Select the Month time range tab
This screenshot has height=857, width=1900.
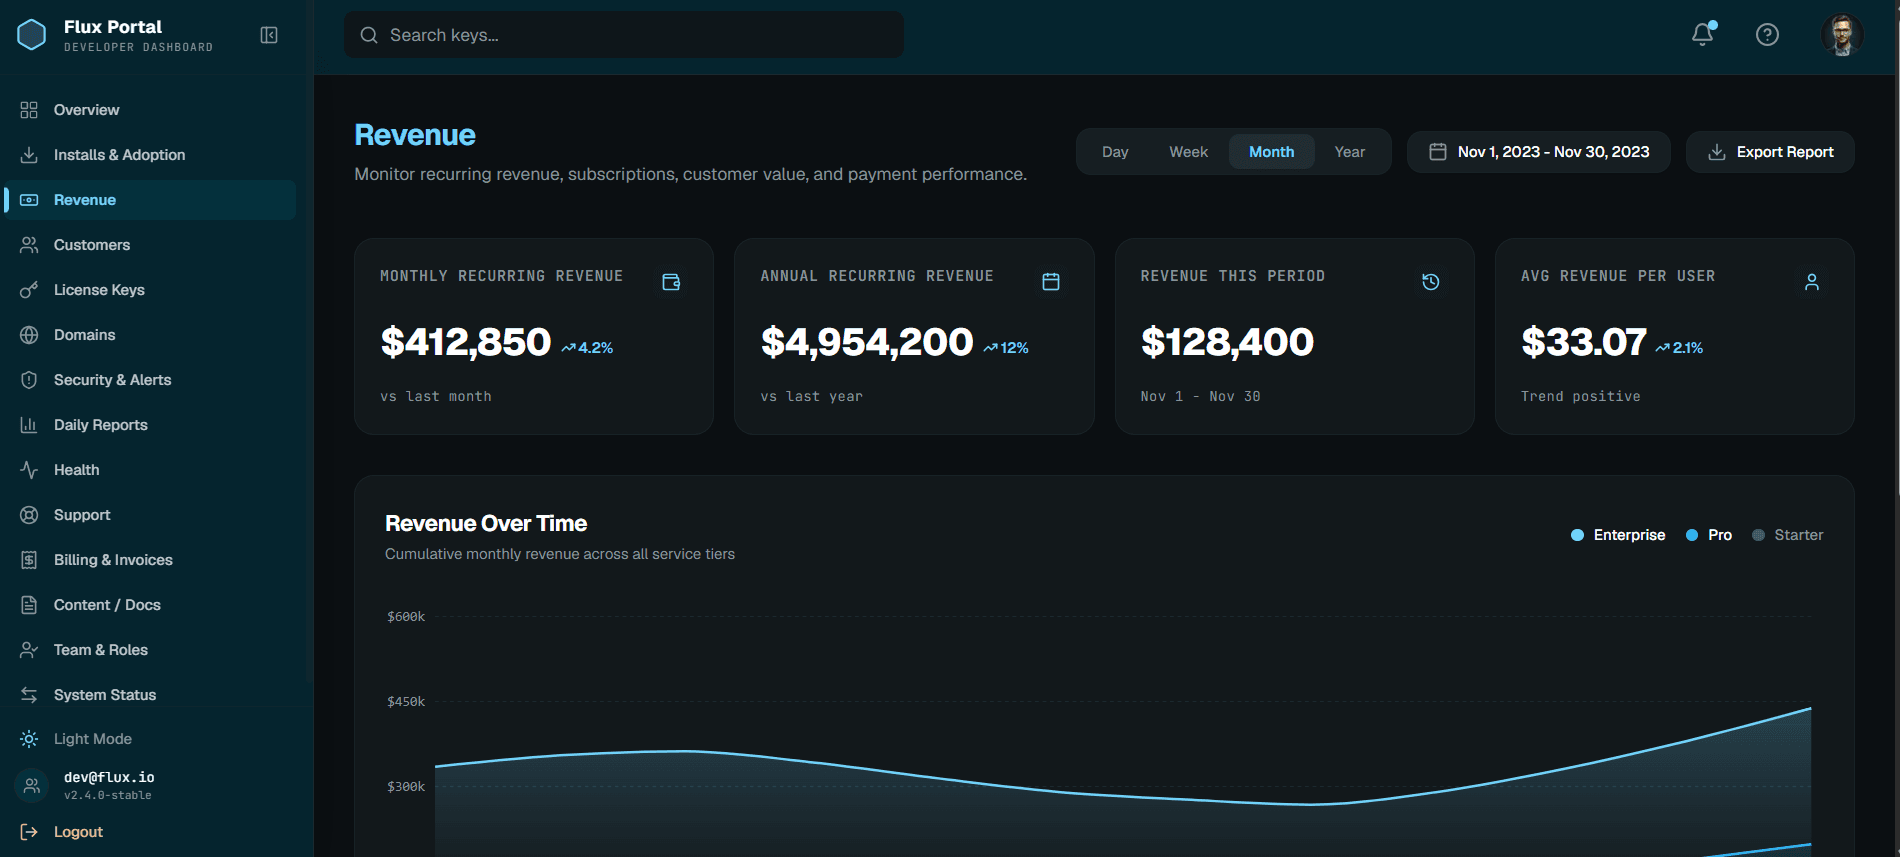tap(1272, 152)
